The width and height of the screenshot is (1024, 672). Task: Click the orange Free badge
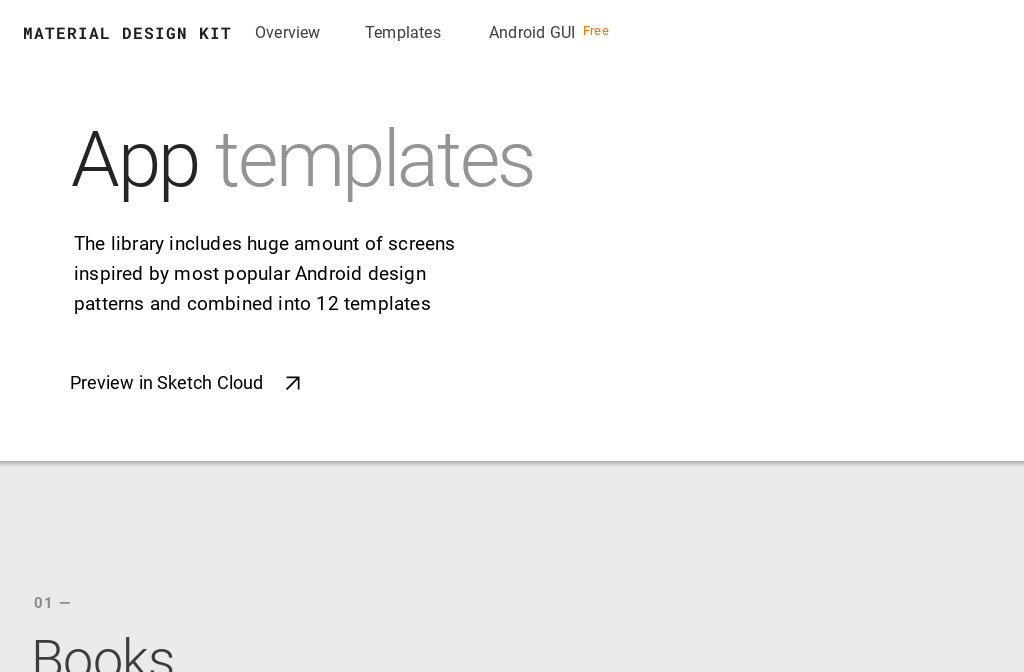[x=595, y=31]
